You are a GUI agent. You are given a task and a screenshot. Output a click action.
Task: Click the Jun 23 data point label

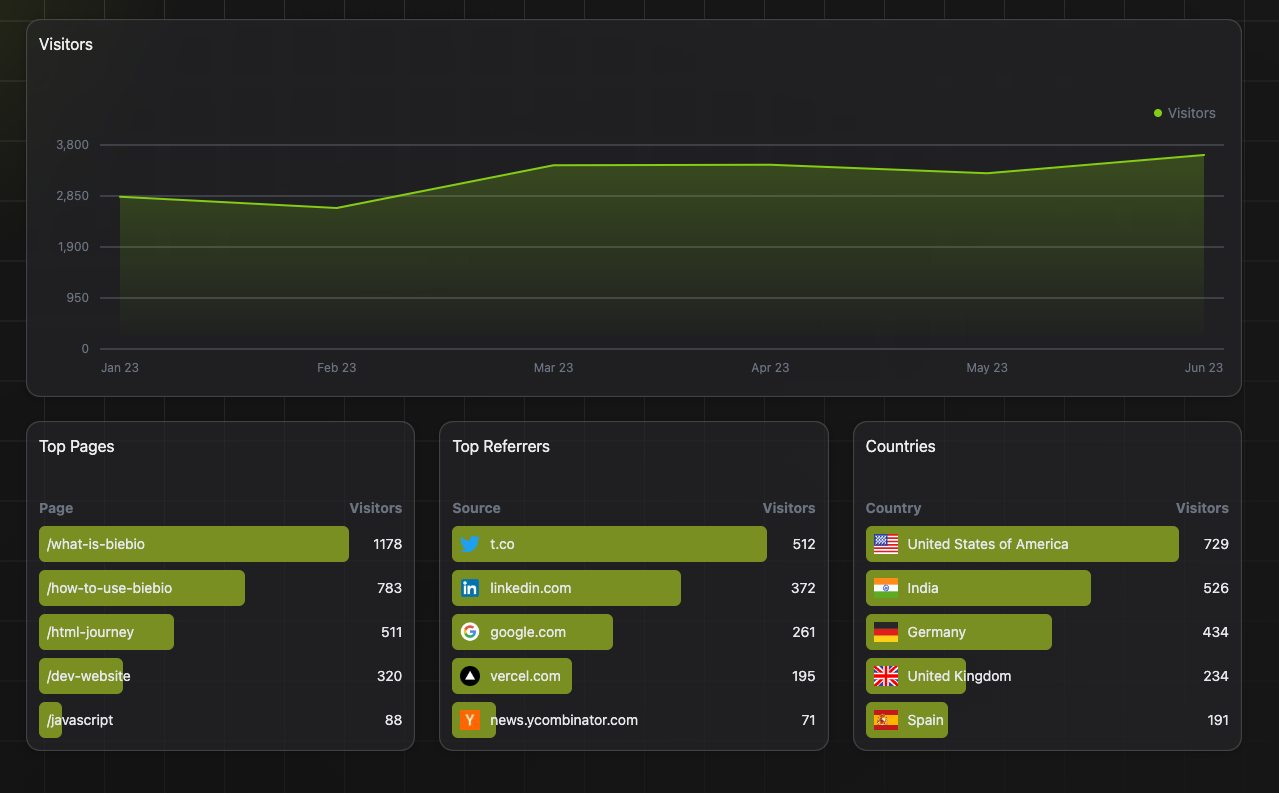click(1203, 368)
